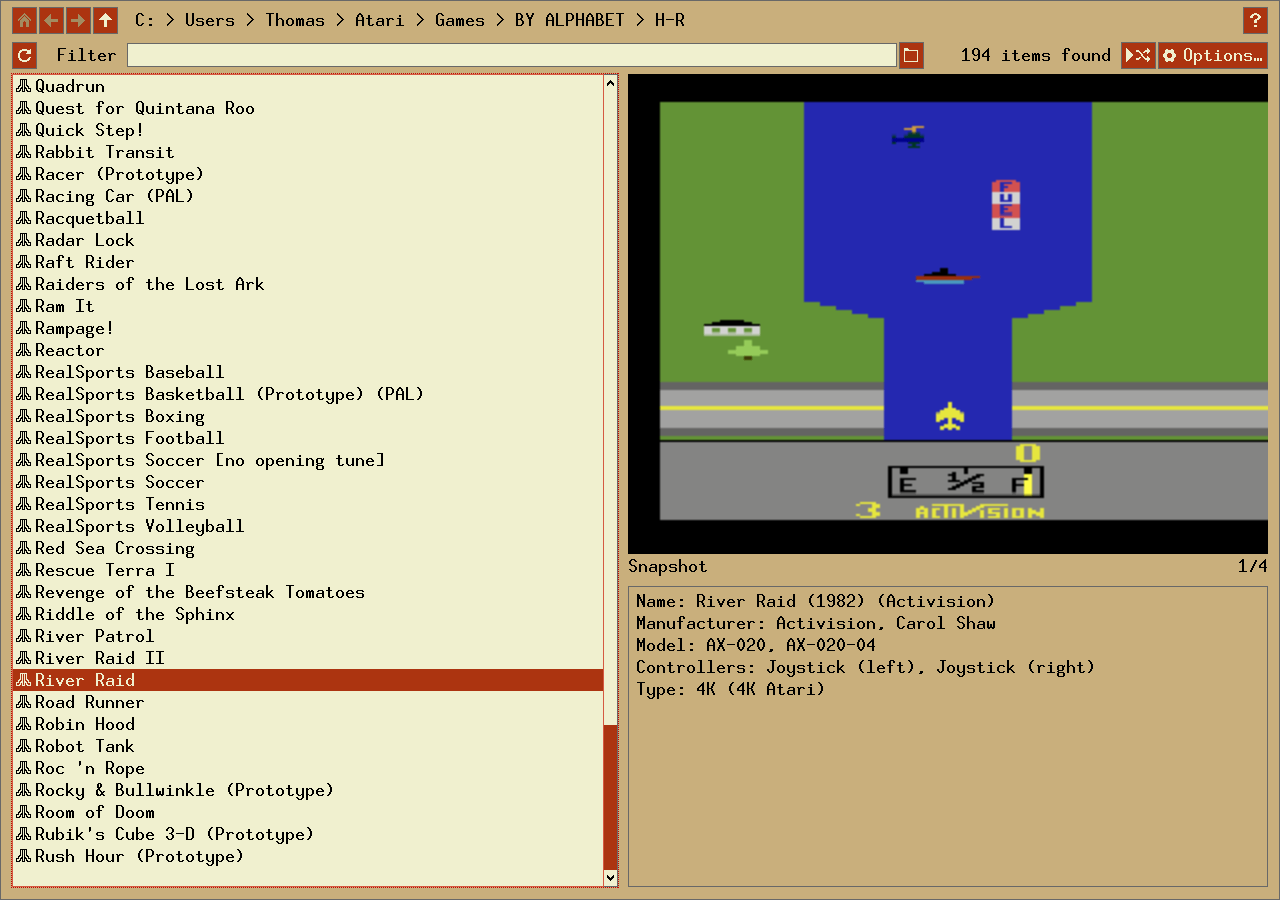The image size is (1280, 900).
Task: Select Riddle of the Sphinx
Action: pos(308,614)
